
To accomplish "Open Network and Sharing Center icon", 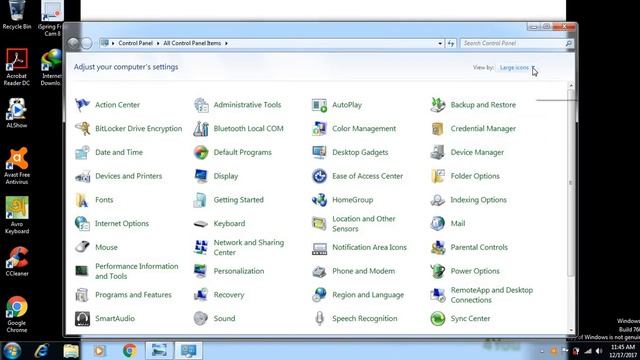I will tap(201, 247).
